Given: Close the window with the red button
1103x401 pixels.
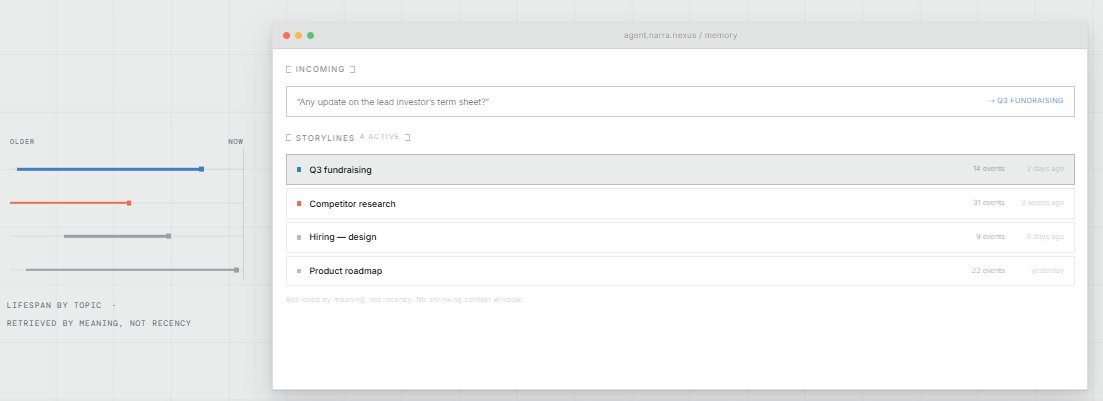Looking at the screenshot, I should 286,35.
